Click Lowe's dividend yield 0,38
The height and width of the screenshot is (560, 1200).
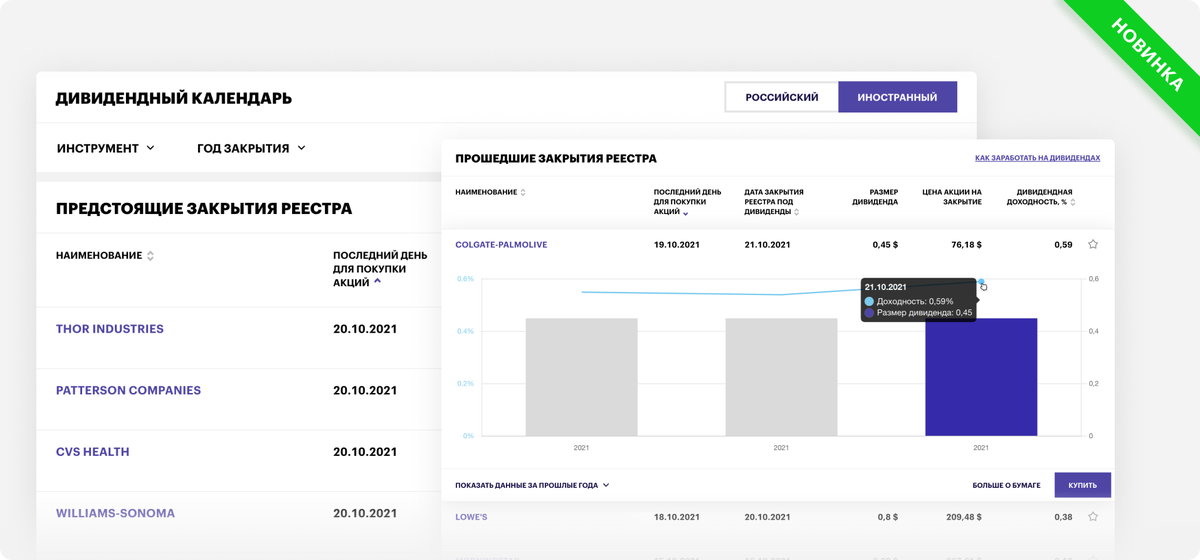tap(1063, 517)
